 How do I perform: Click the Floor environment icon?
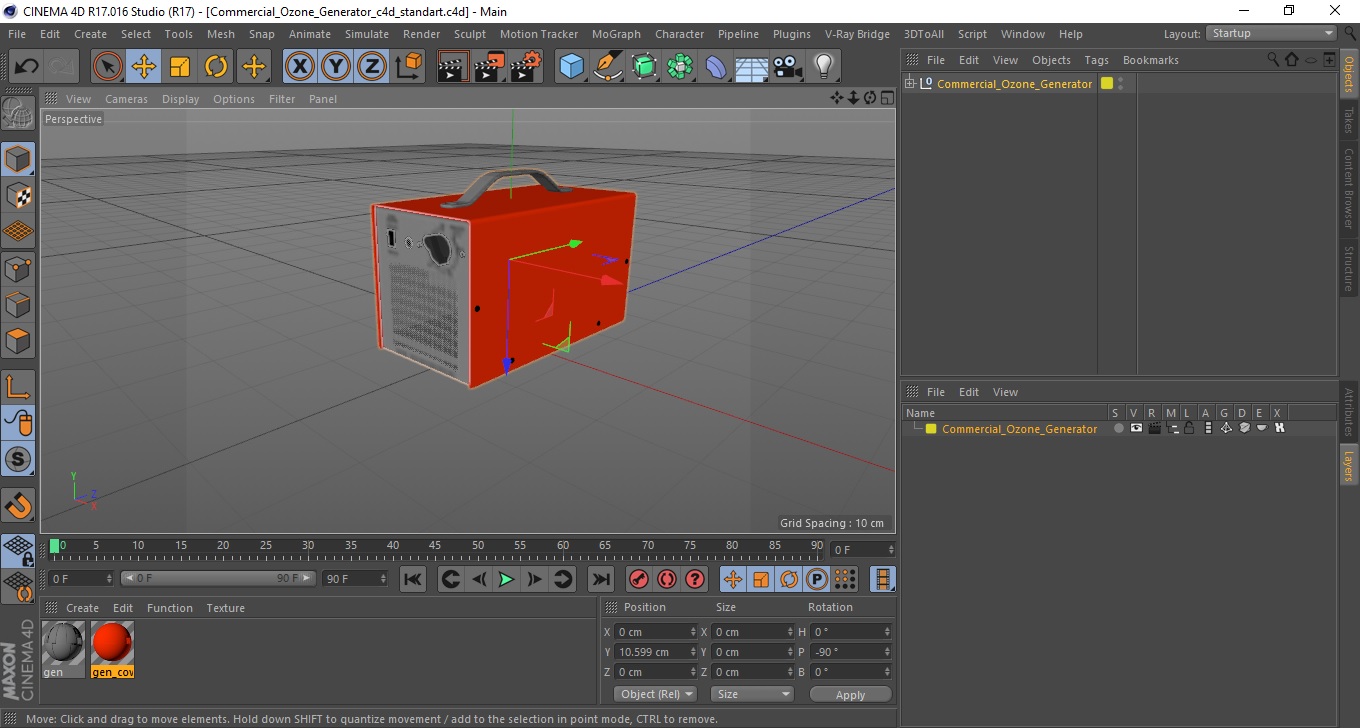(x=751, y=67)
